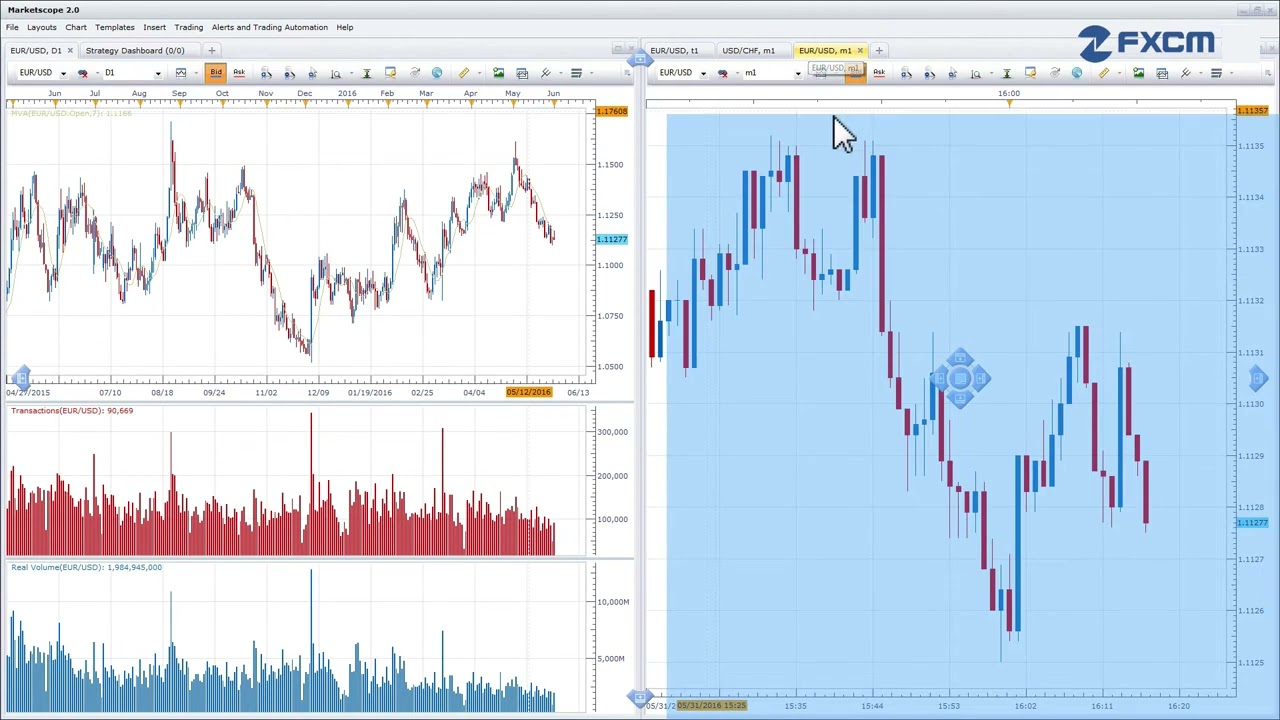
Task: Click the save-as-picture icon in left toolbar
Action: (498, 73)
